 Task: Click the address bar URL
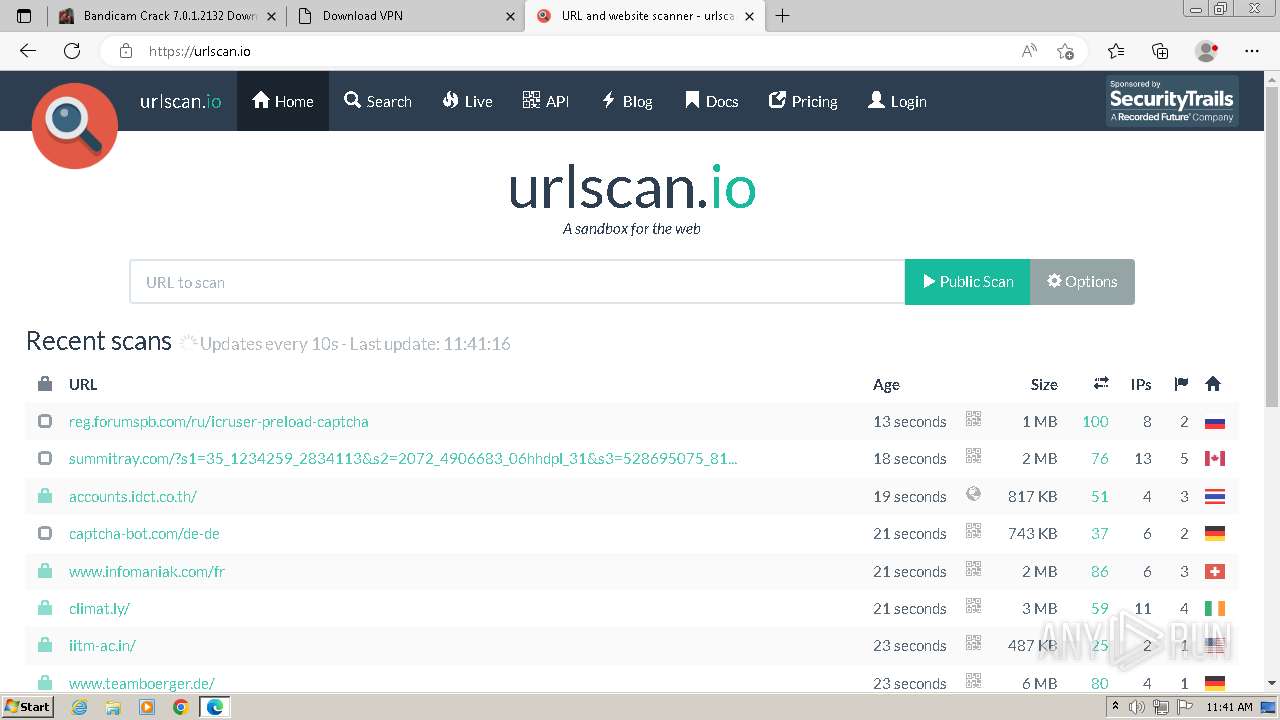[200, 51]
